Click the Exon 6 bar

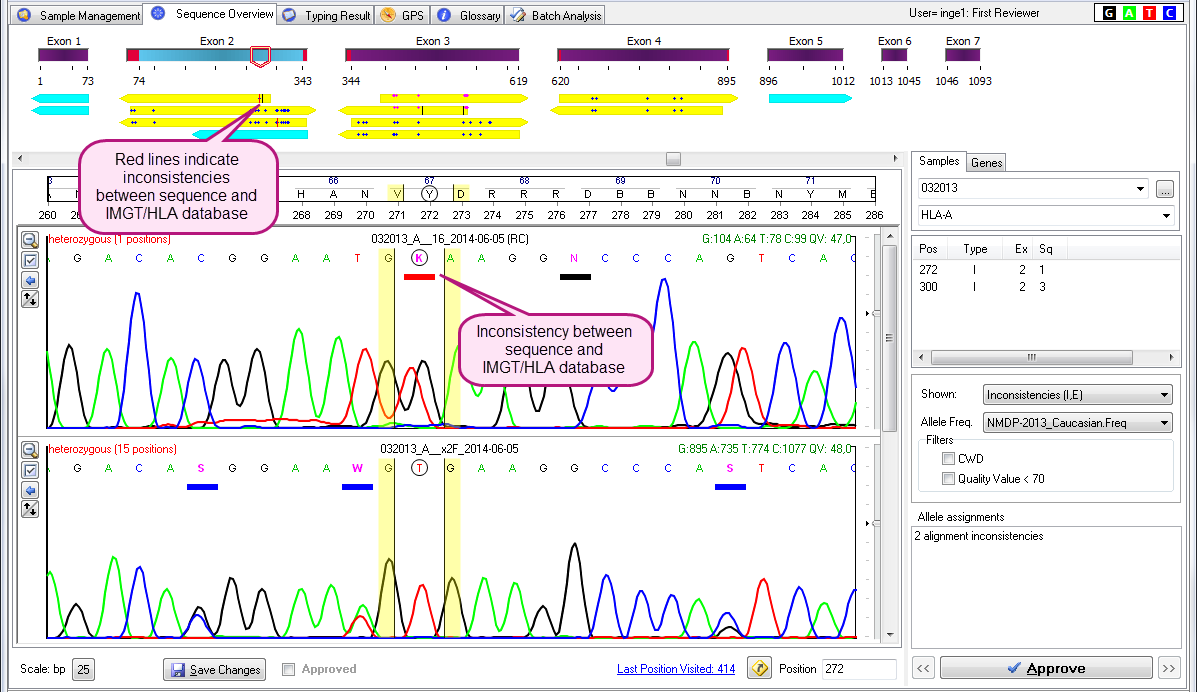894,55
